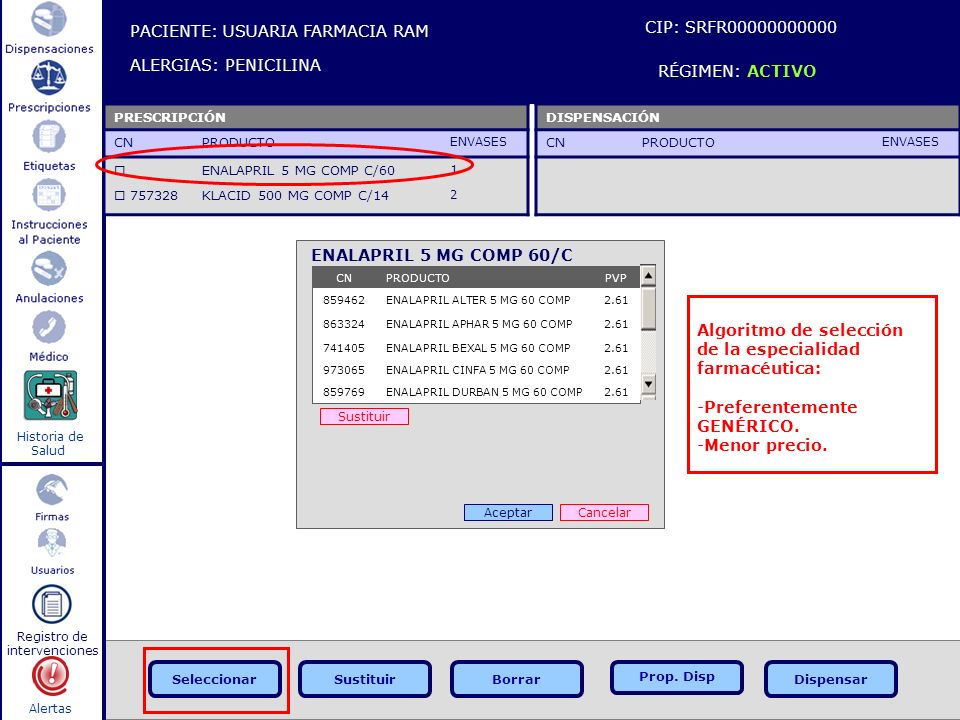Select ENALAPRIL CINFA 5 MG 60 COMP row
Image resolution: width=960 pixels, height=720 pixels.
[x=476, y=370]
